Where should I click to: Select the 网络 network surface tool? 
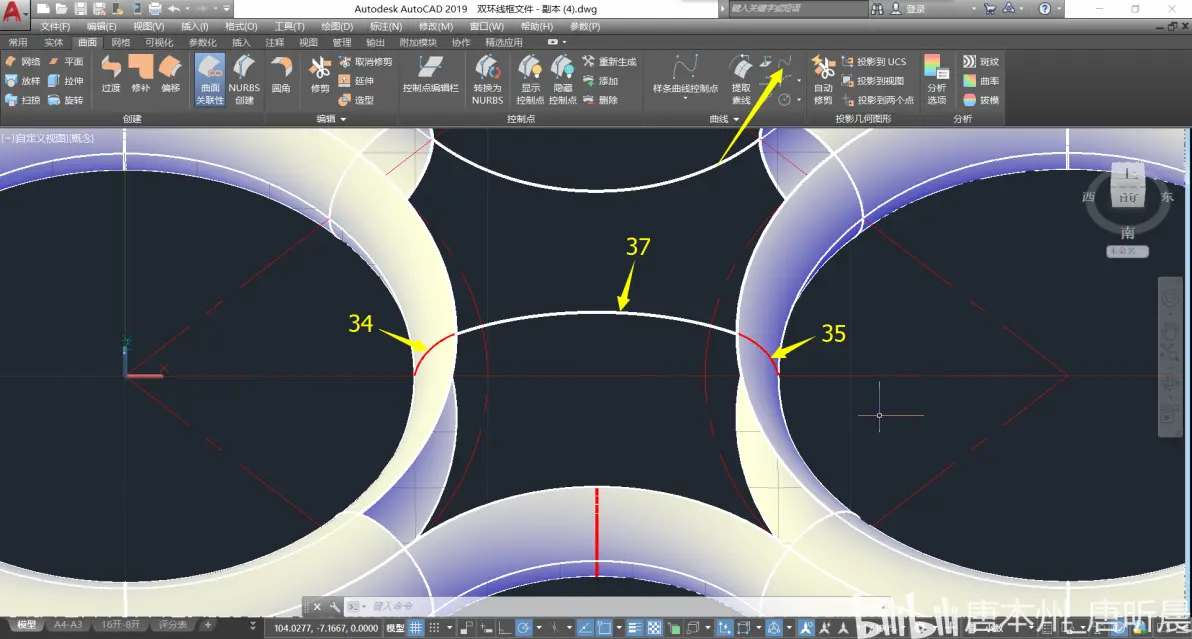pos(23,62)
